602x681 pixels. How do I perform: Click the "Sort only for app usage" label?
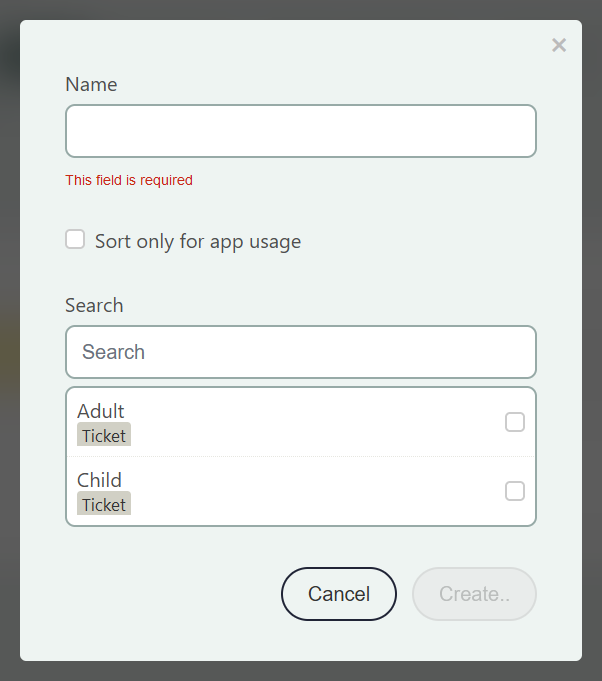click(198, 241)
